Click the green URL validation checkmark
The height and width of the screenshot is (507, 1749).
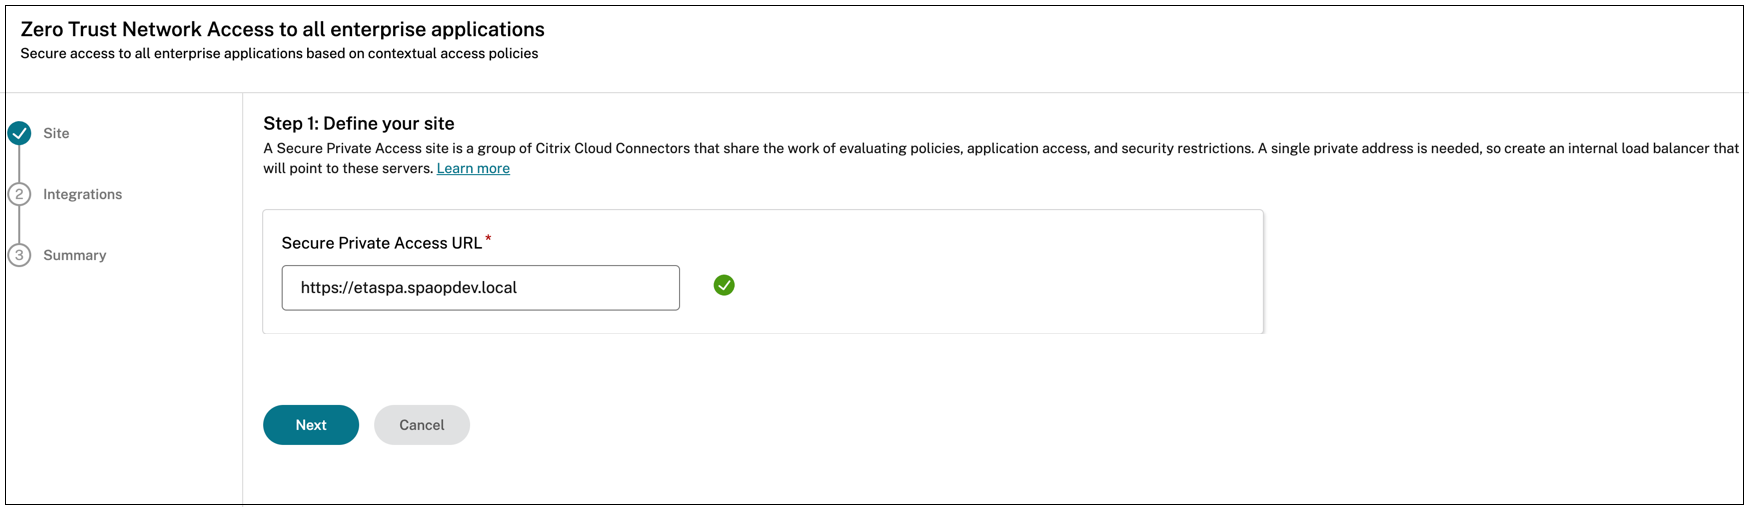724,286
